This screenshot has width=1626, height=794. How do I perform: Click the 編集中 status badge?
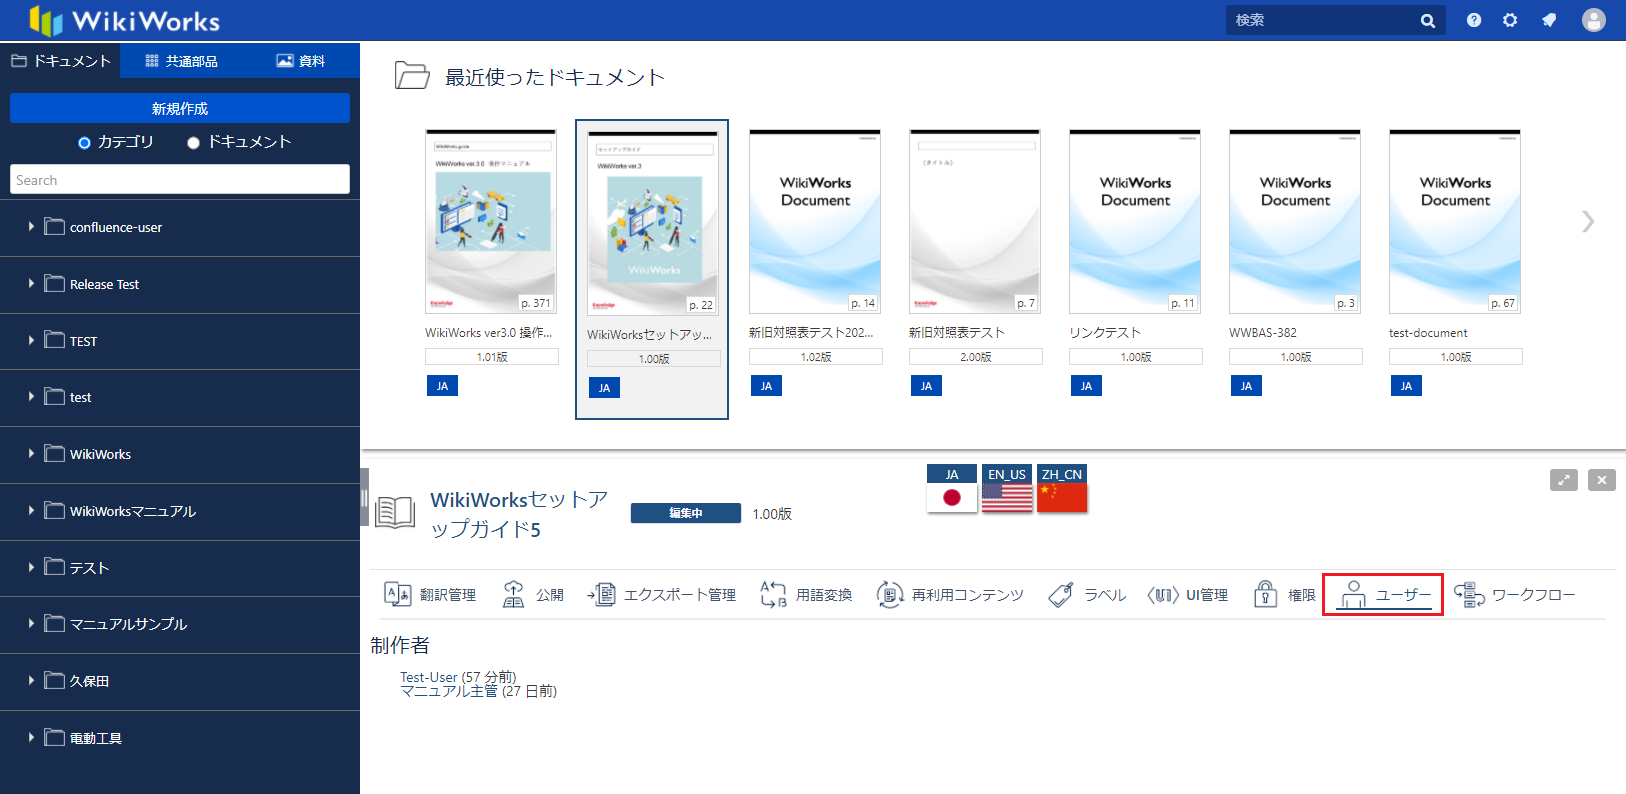[x=686, y=513]
